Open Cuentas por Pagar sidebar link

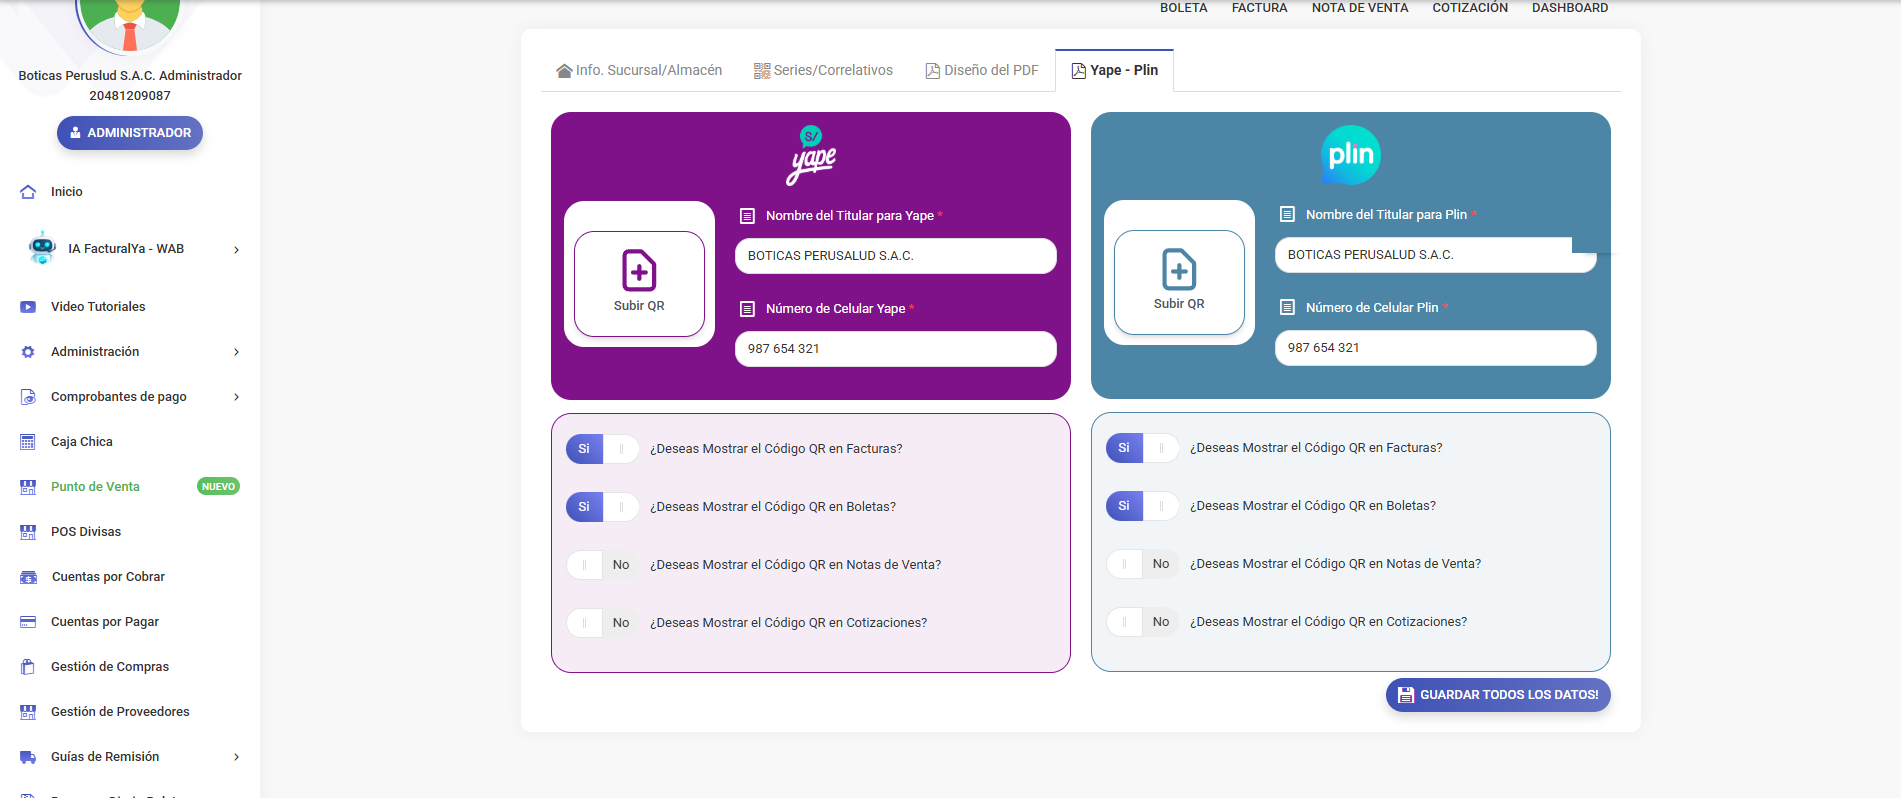(x=105, y=622)
